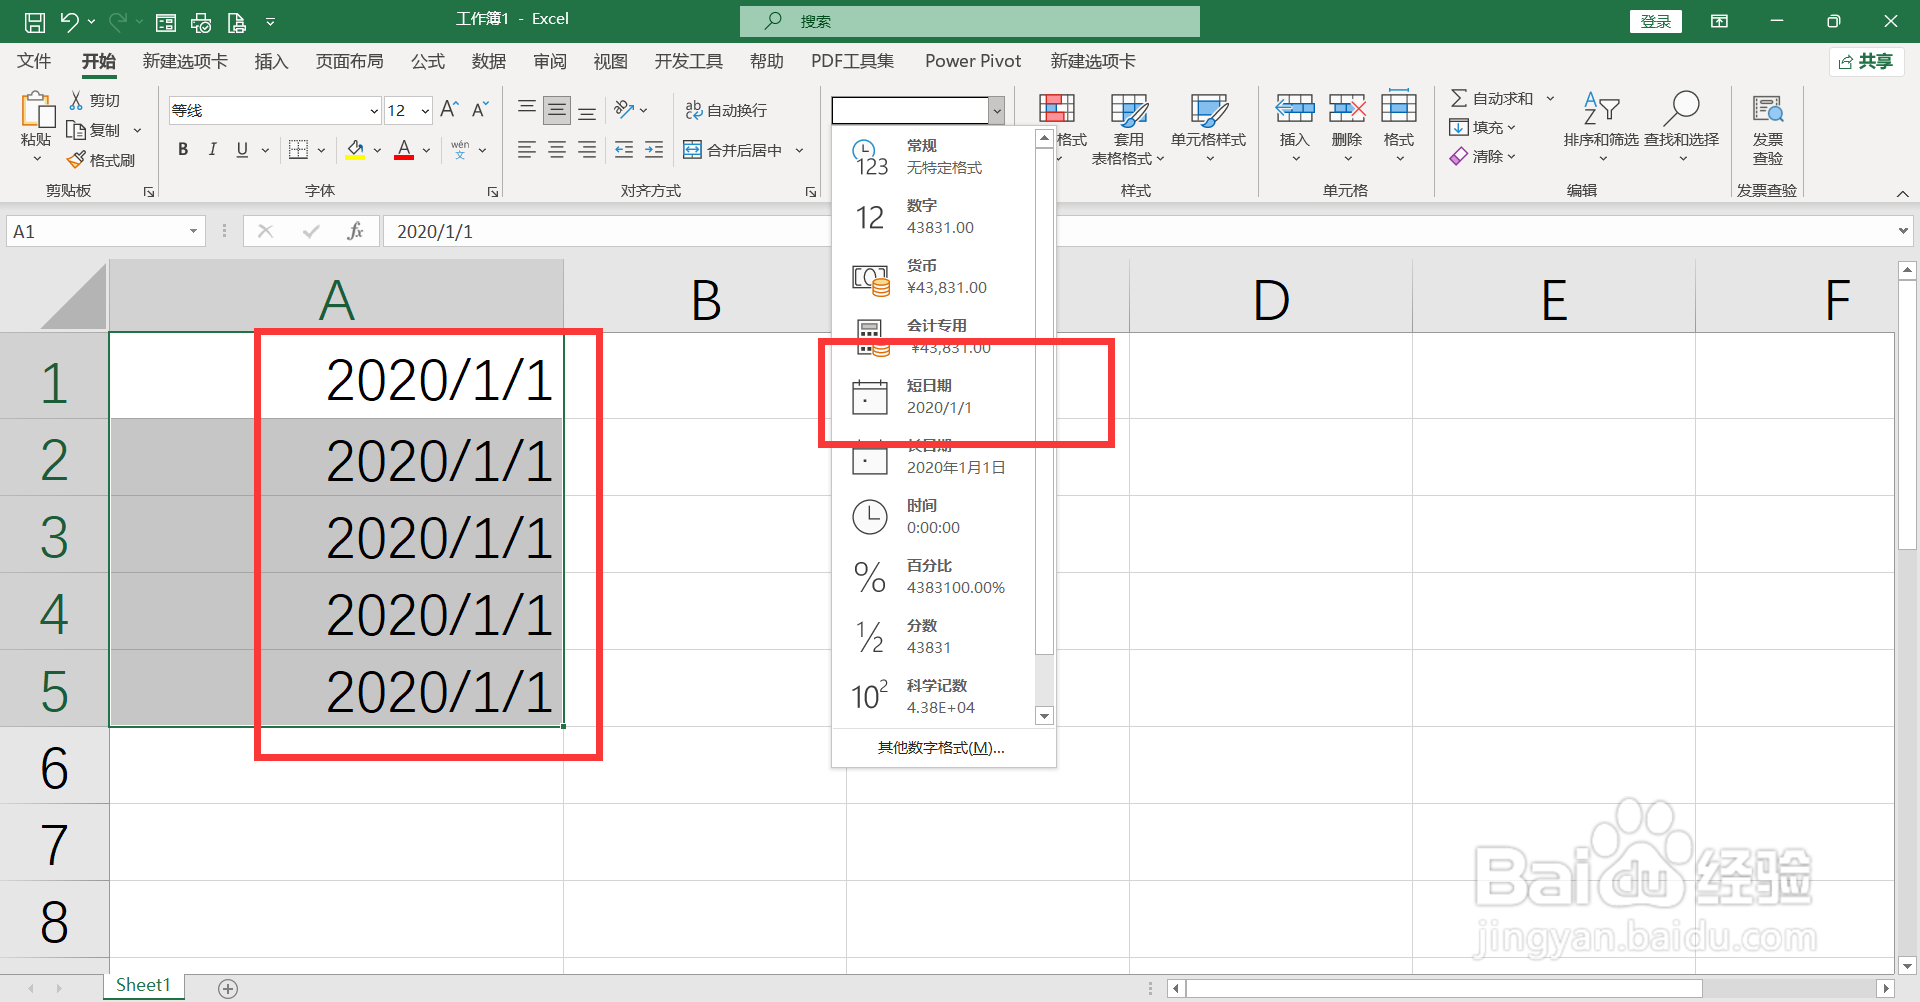1920x1002 pixels.
Task: Click 套用表格格式 table format icon
Action: (x=1129, y=112)
